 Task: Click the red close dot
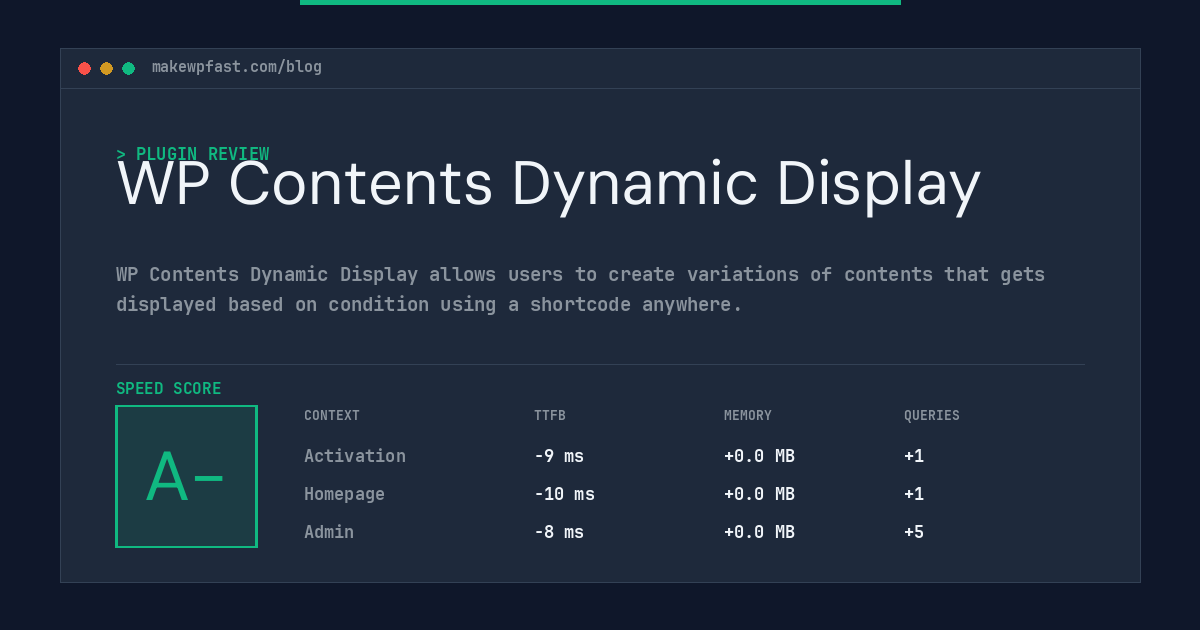[x=84, y=68]
